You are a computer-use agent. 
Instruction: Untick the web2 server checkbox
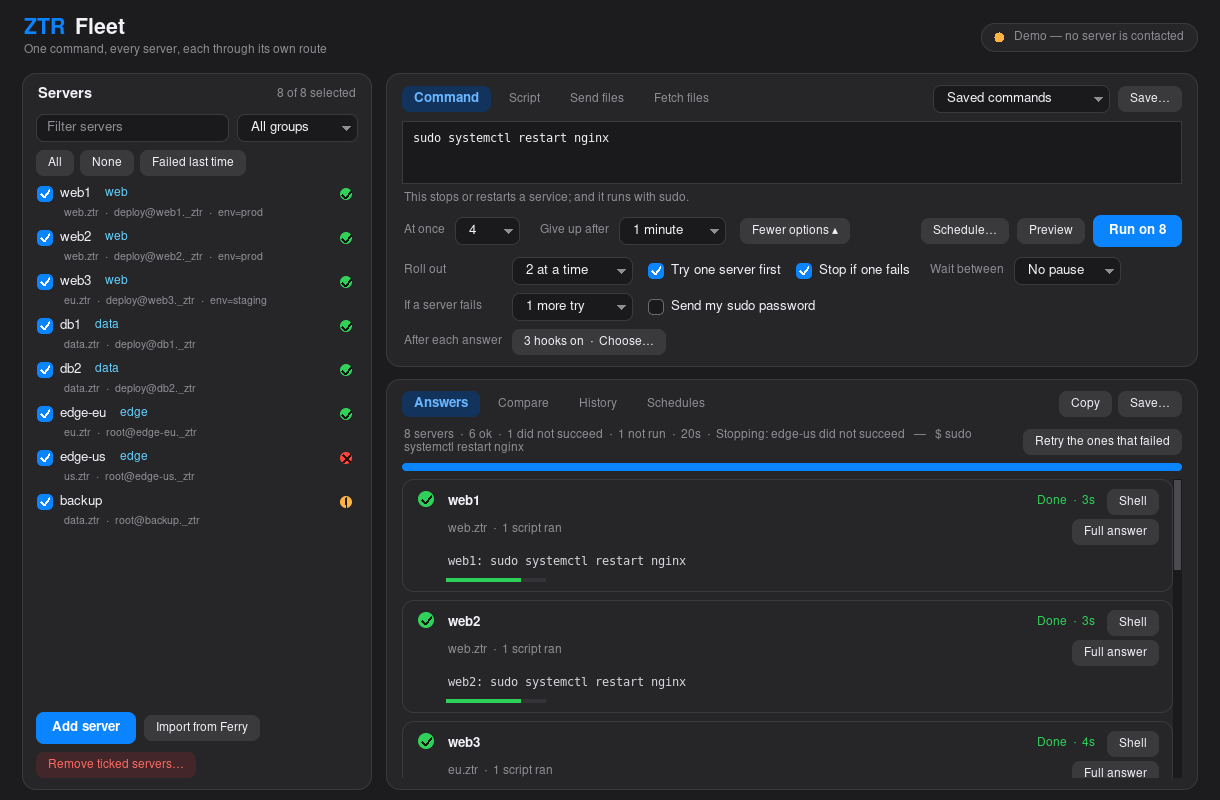click(45, 238)
